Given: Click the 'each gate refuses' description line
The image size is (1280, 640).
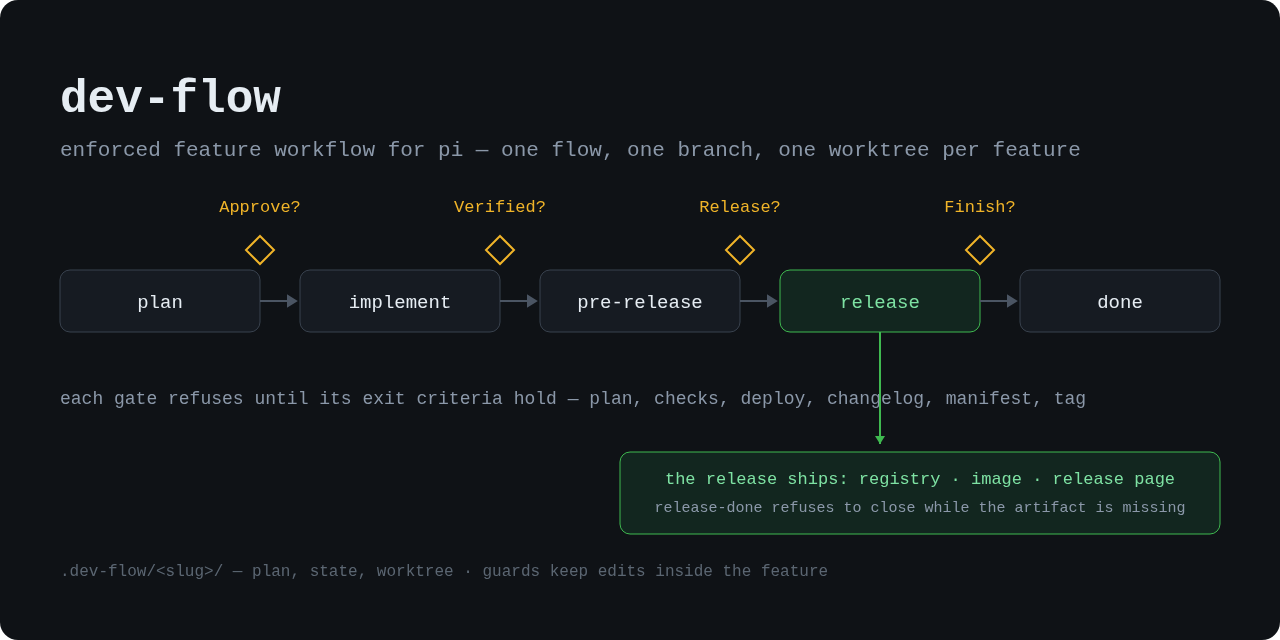Looking at the screenshot, I should (573, 399).
